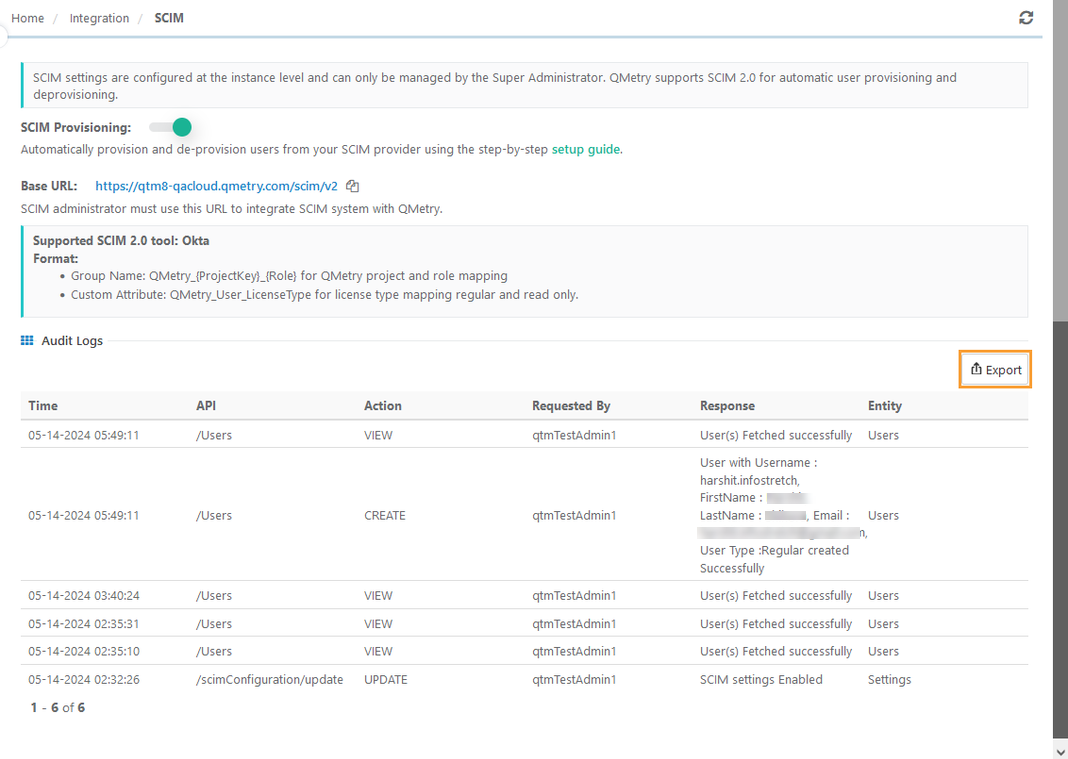The height and width of the screenshot is (759, 1068).
Task: Click the Entity column header
Action: click(x=884, y=405)
